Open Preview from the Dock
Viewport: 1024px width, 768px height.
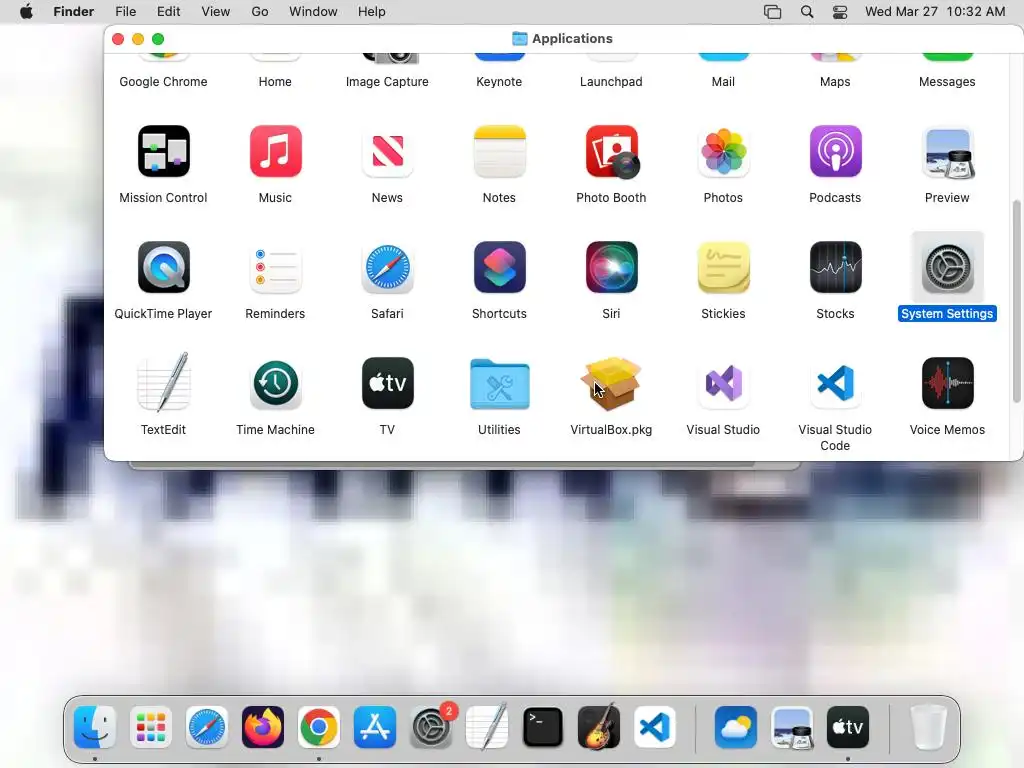click(792, 727)
